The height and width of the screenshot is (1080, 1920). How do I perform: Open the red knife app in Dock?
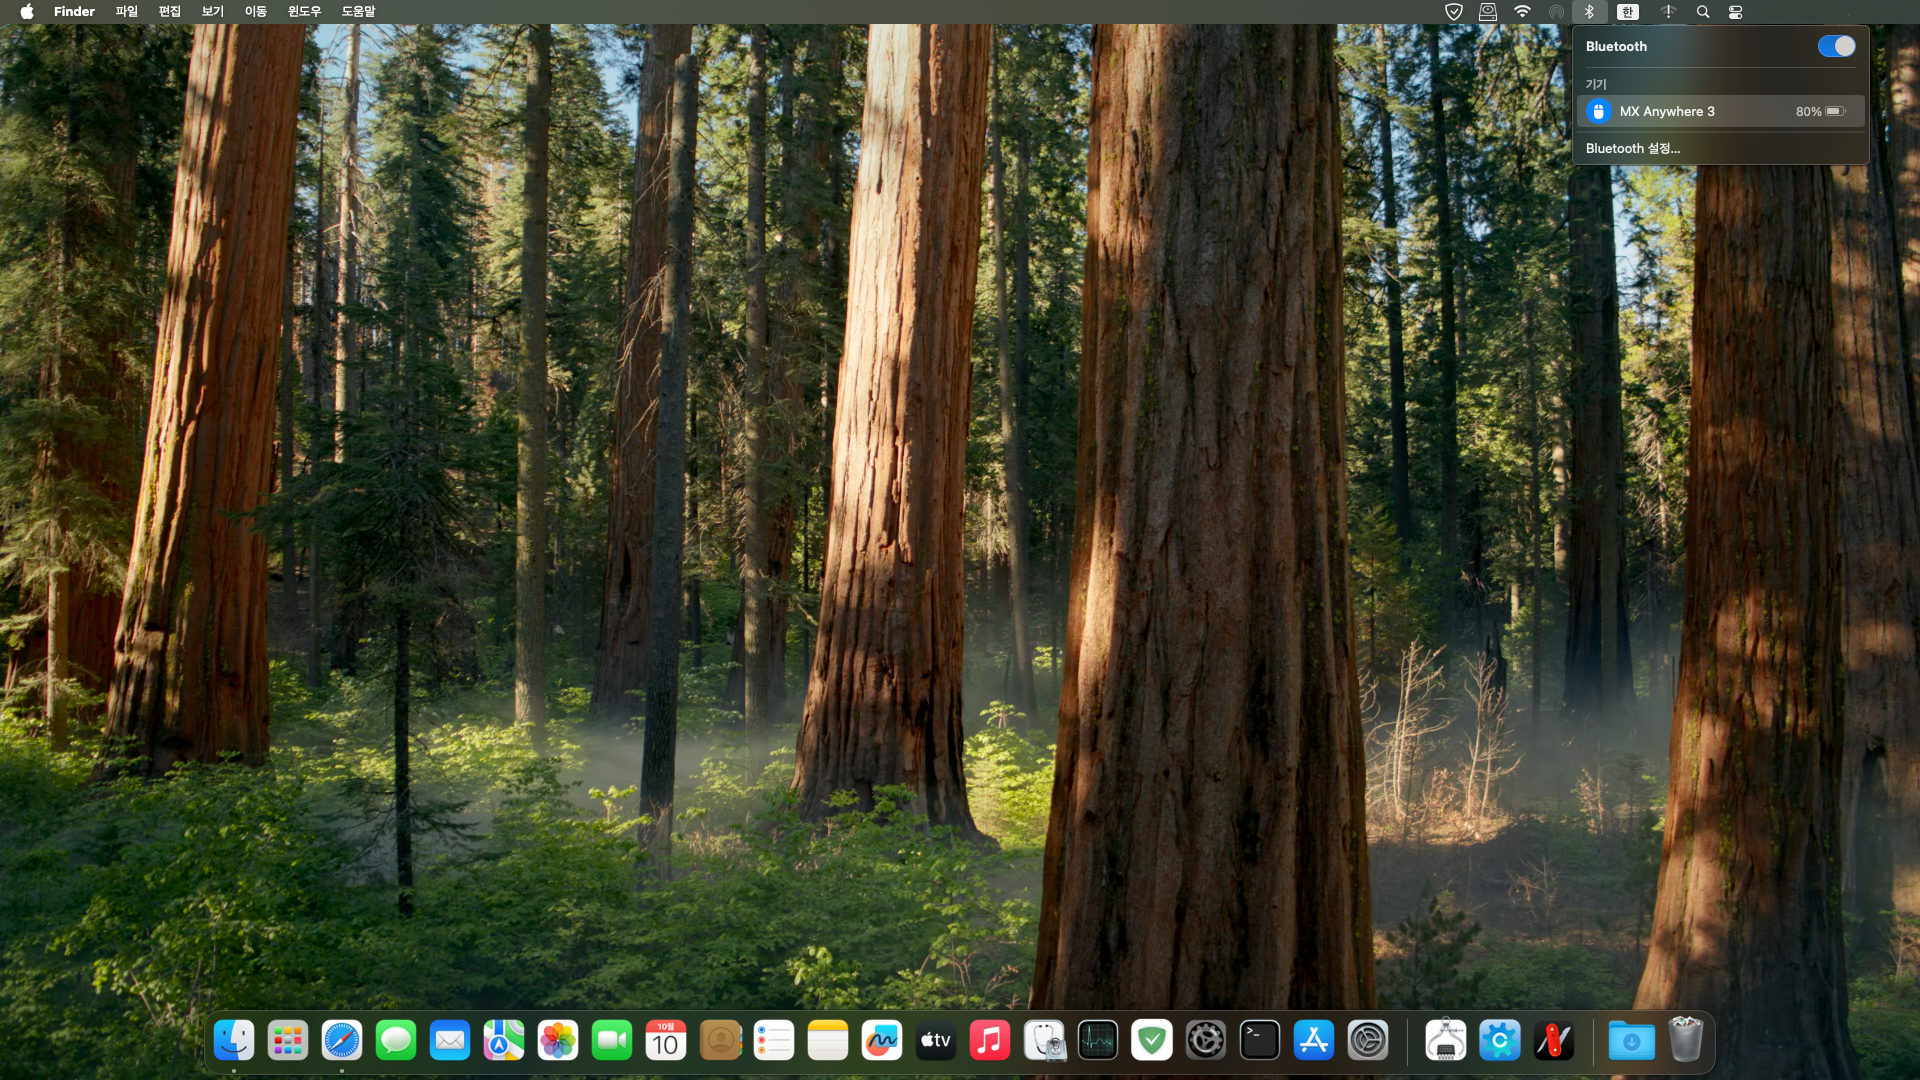[x=1554, y=1041]
